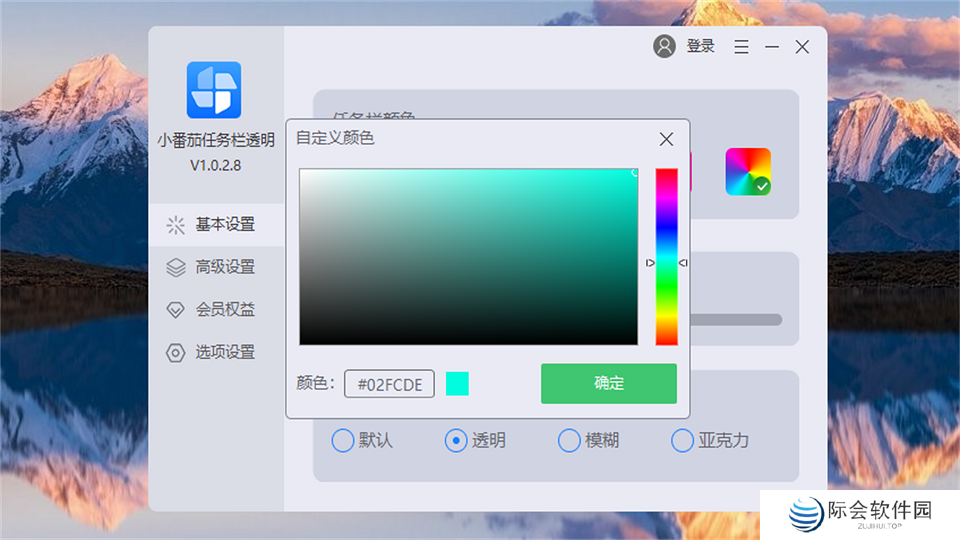Click the rainbow hue slider bar
Image resolution: width=960 pixels, height=540 pixels.
coord(666,257)
